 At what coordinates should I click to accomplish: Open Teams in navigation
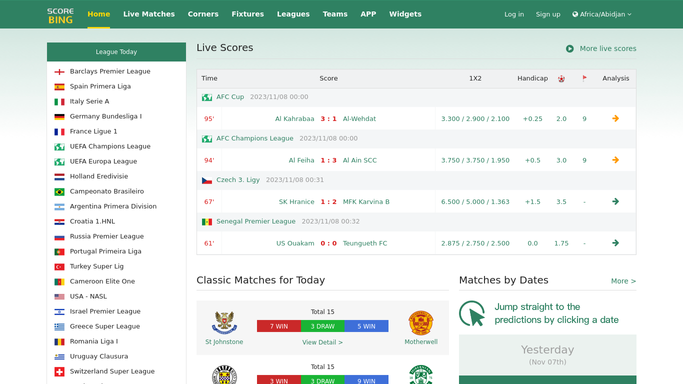click(x=335, y=14)
